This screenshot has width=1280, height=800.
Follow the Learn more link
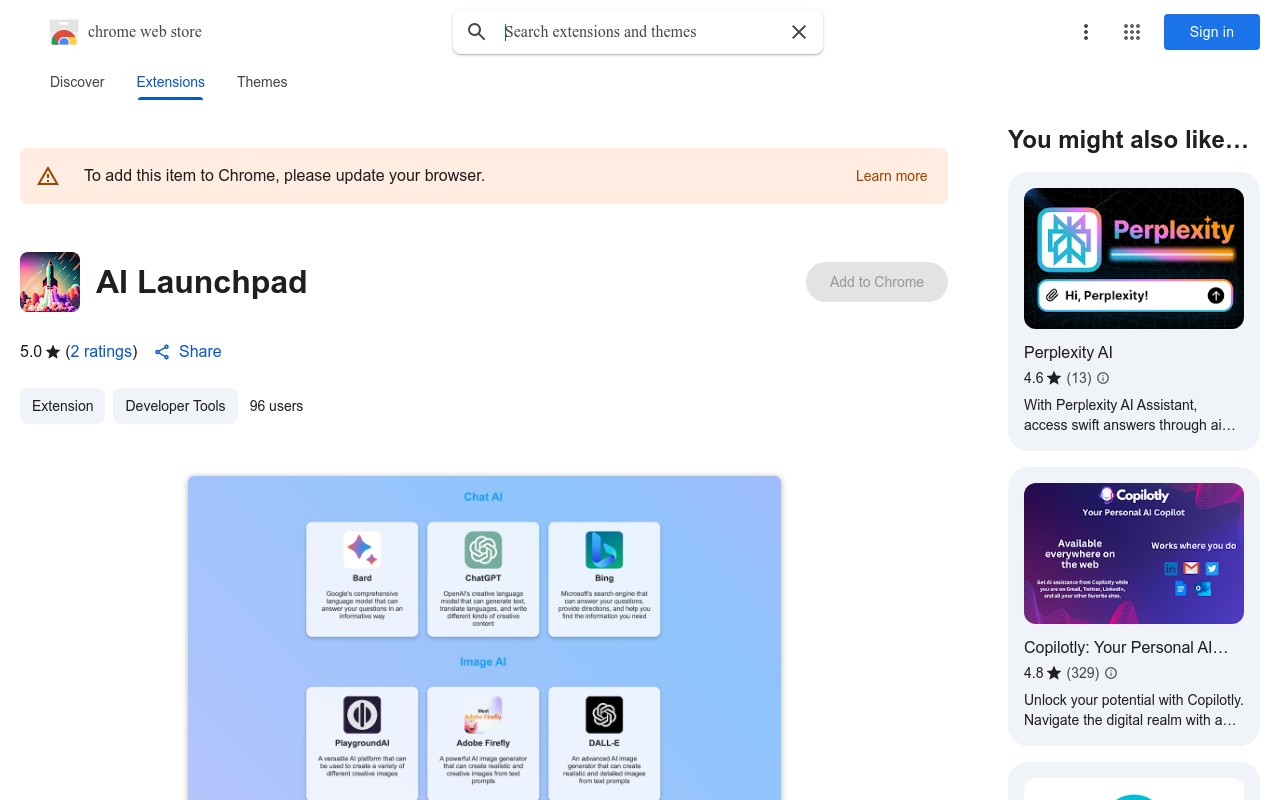pyautogui.click(x=891, y=176)
